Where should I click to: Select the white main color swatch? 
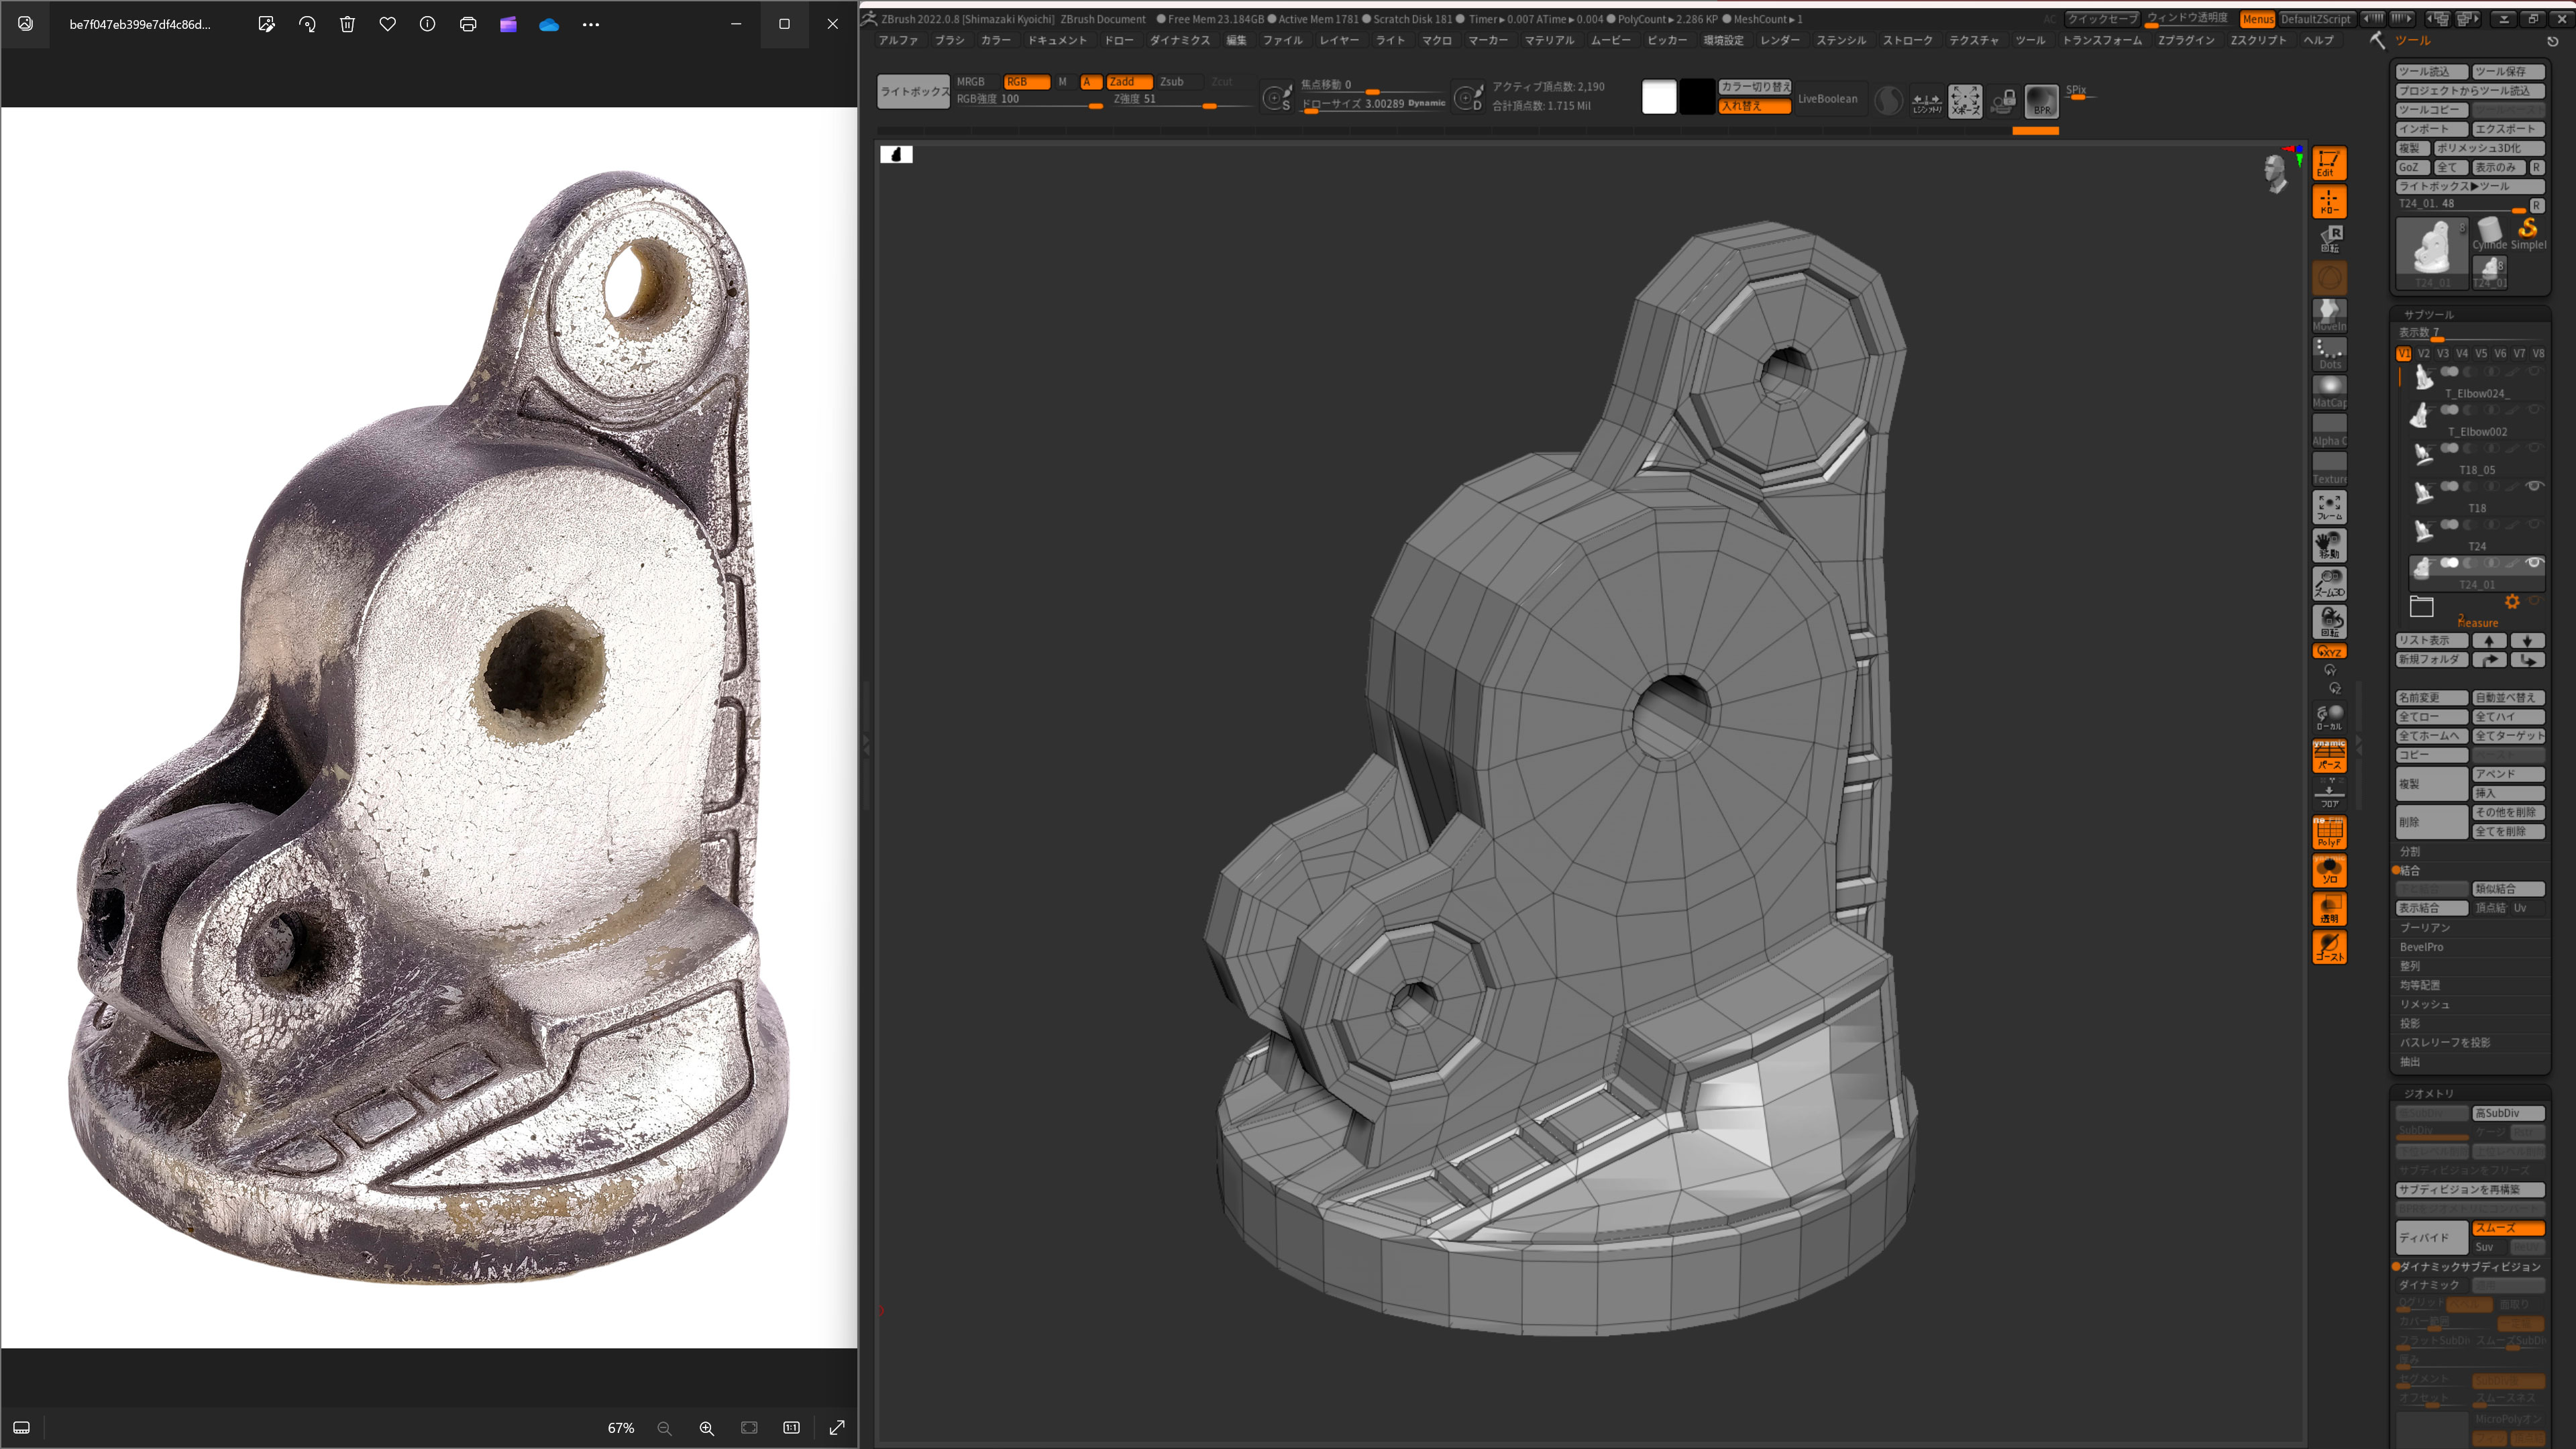(x=1659, y=97)
